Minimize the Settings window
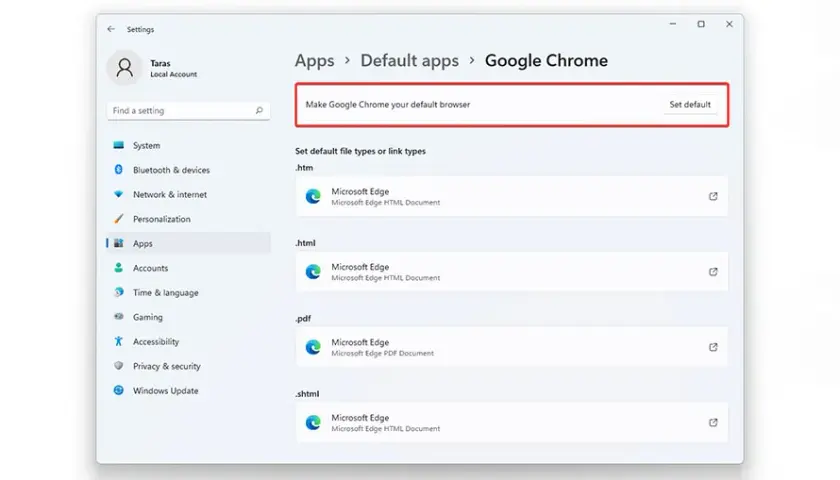This screenshot has width=840, height=480. (x=673, y=24)
